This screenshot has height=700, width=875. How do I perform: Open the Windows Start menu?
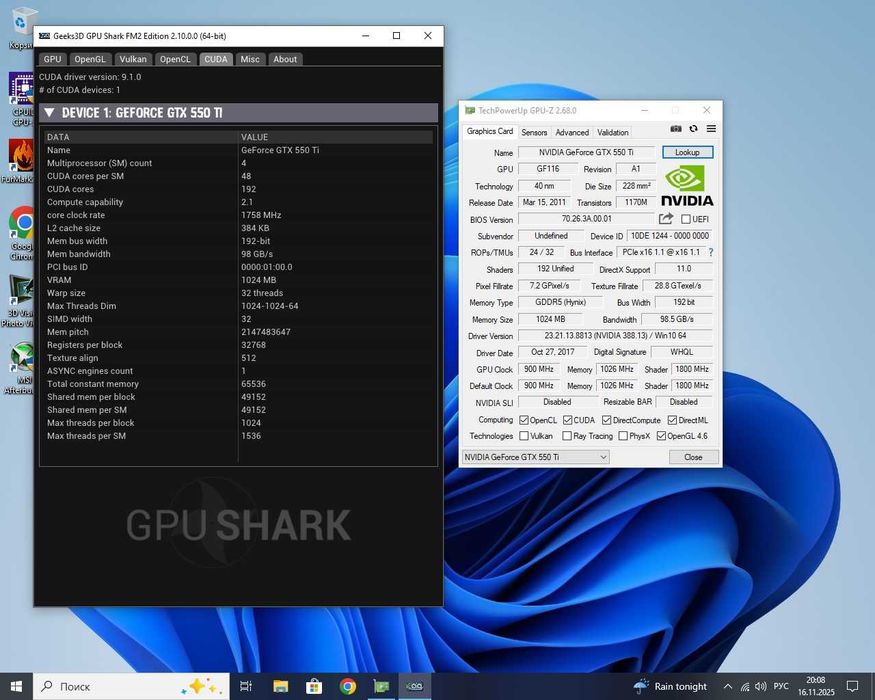tap(16, 686)
